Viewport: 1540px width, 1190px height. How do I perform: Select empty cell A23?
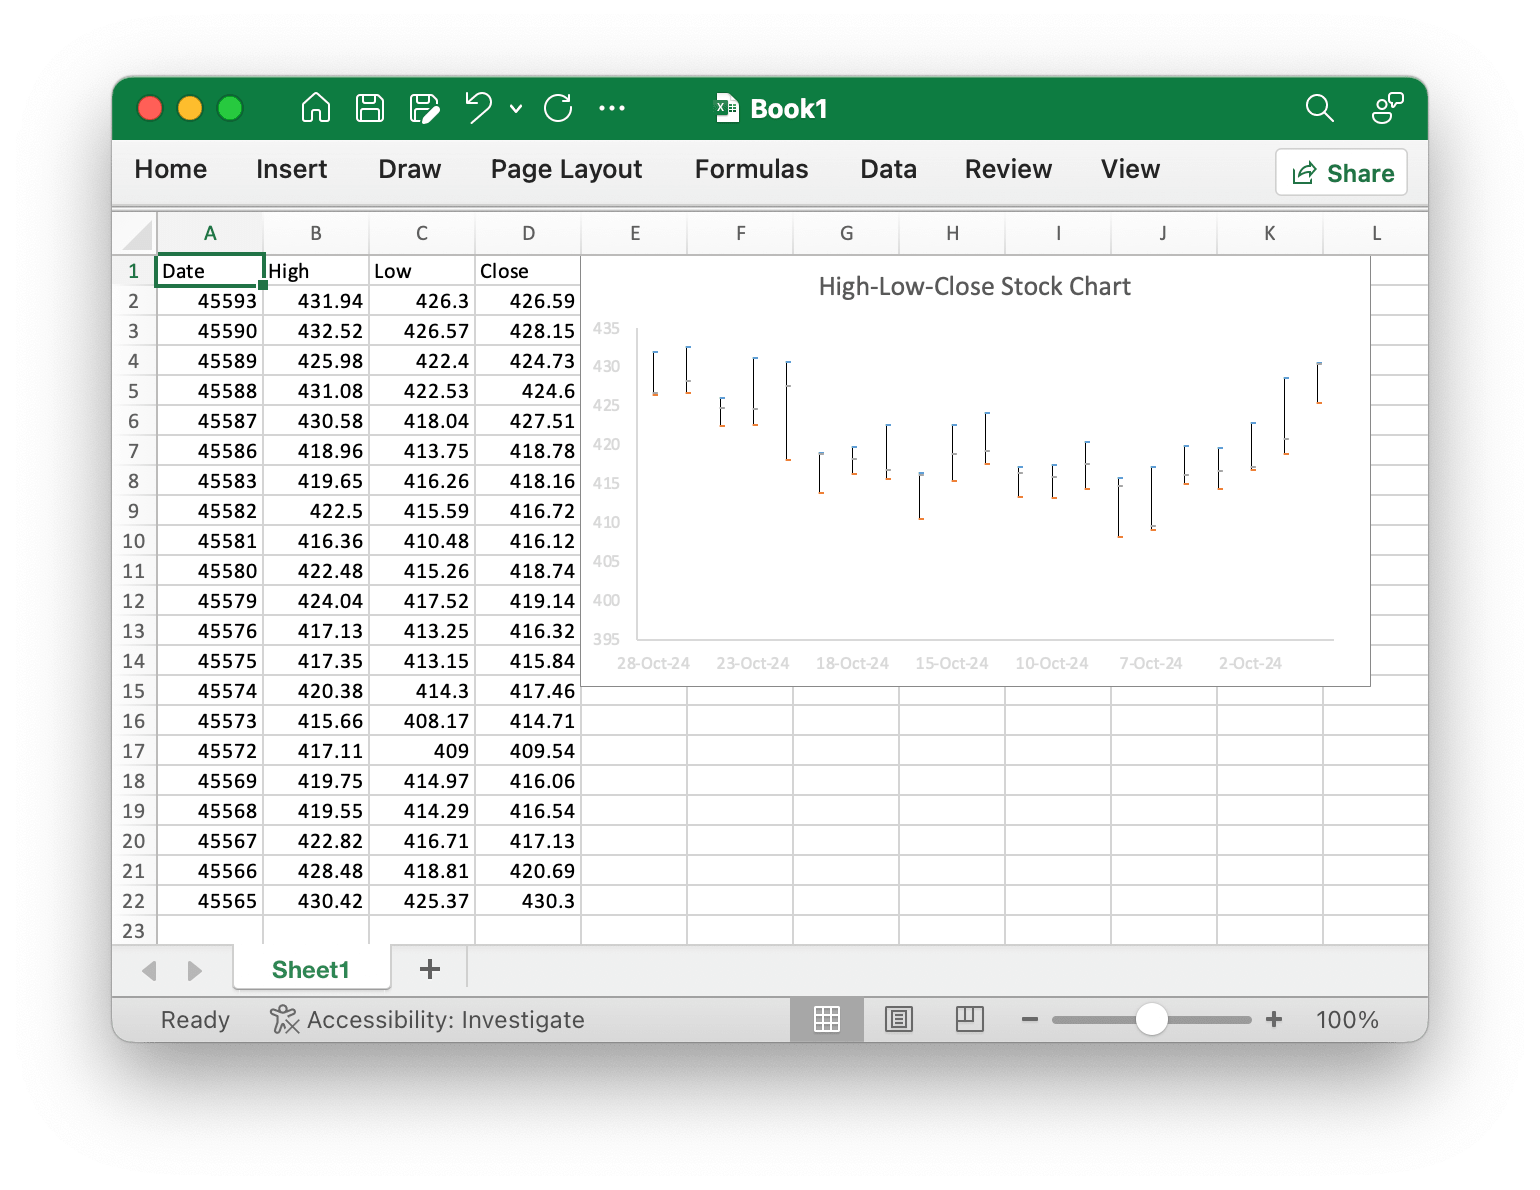point(210,931)
